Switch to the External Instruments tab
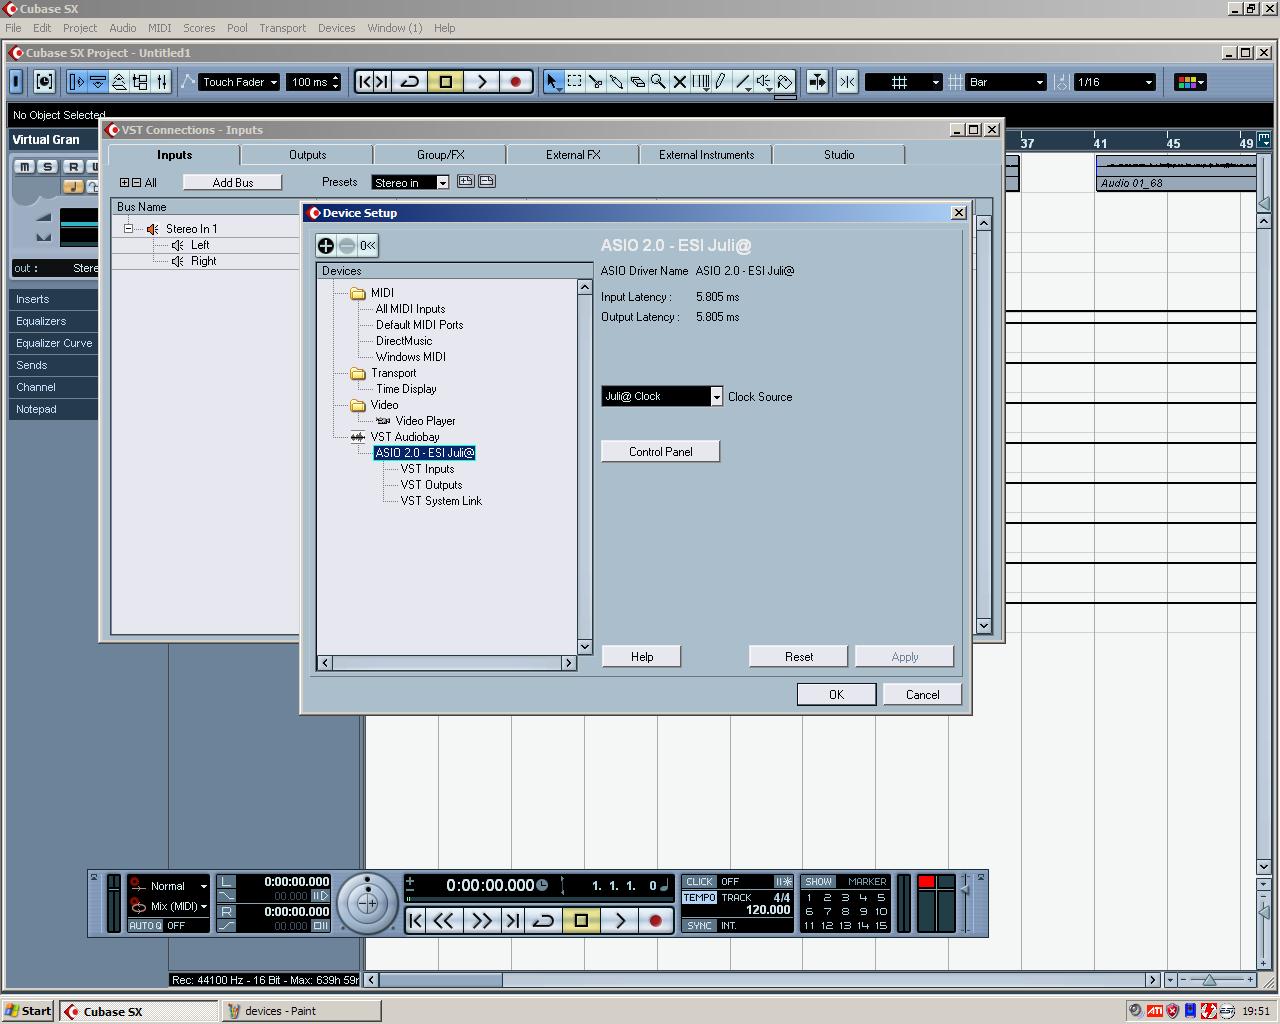1280x1024 pixels. (x=706, y=155)
